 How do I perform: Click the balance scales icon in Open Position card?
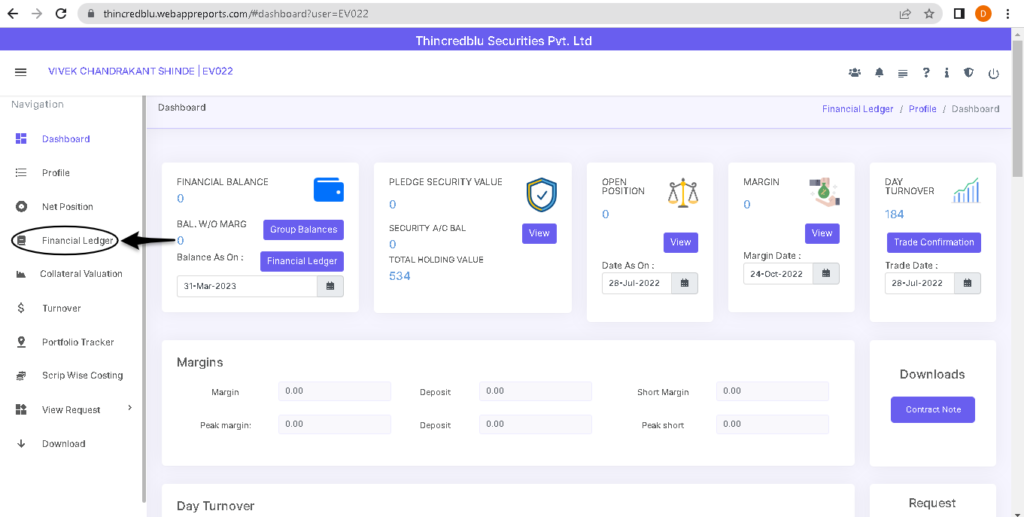click(x=683, y=193)
